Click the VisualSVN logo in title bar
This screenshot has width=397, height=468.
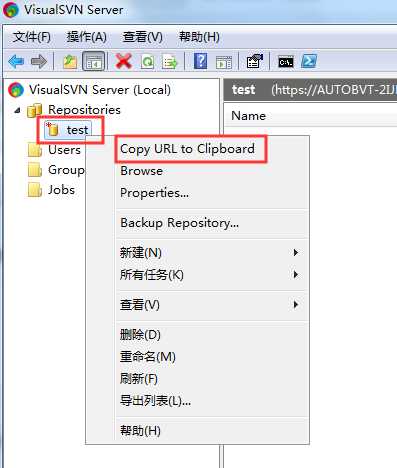pos(11,9)
